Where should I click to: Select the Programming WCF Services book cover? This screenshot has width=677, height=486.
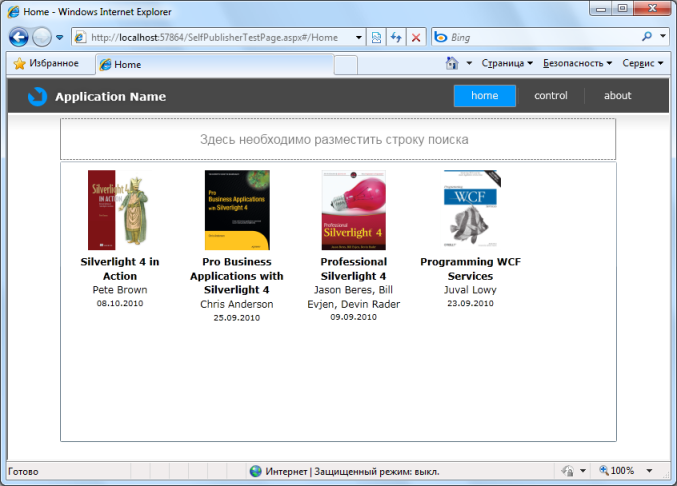[471, 209]
